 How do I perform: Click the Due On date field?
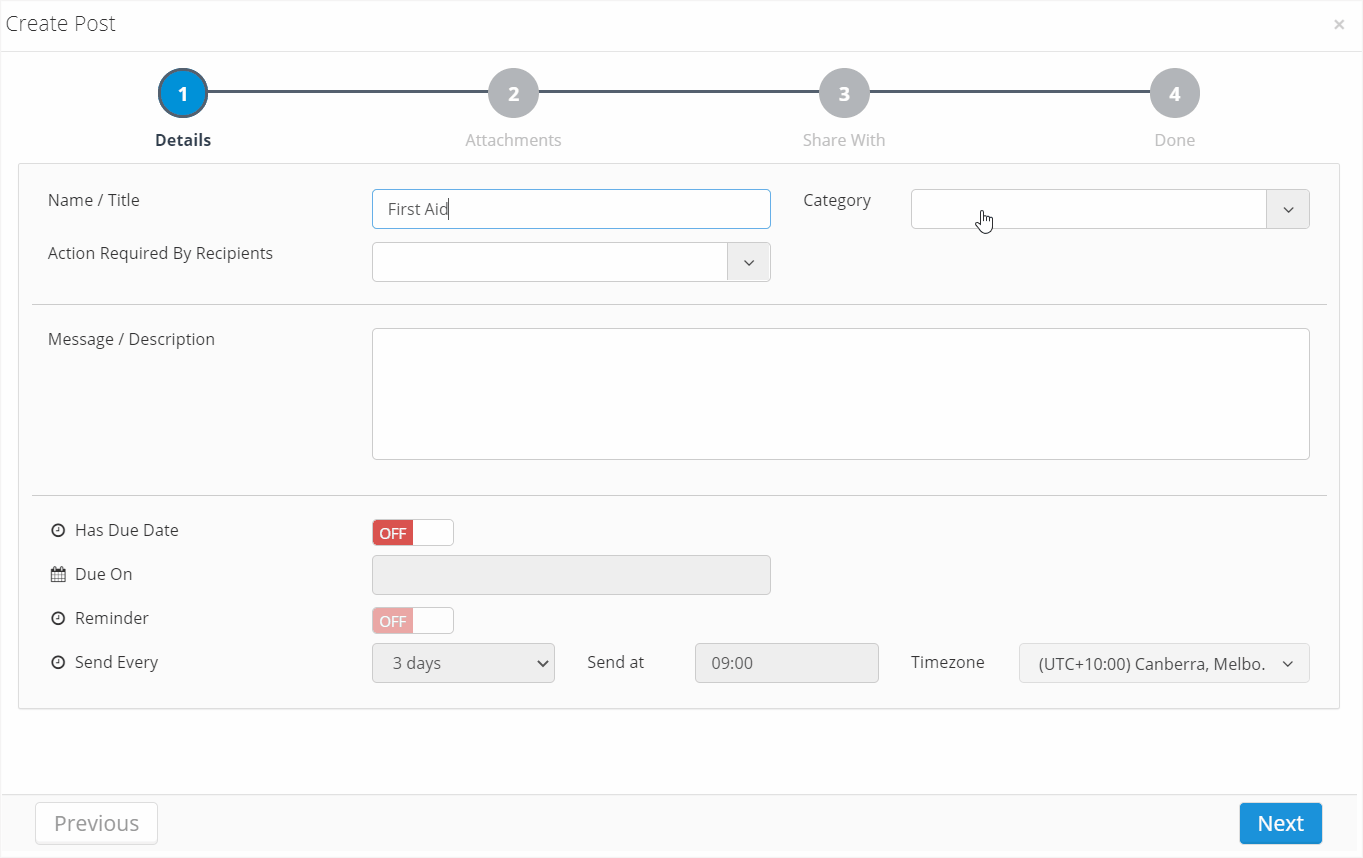coord(571,575)
